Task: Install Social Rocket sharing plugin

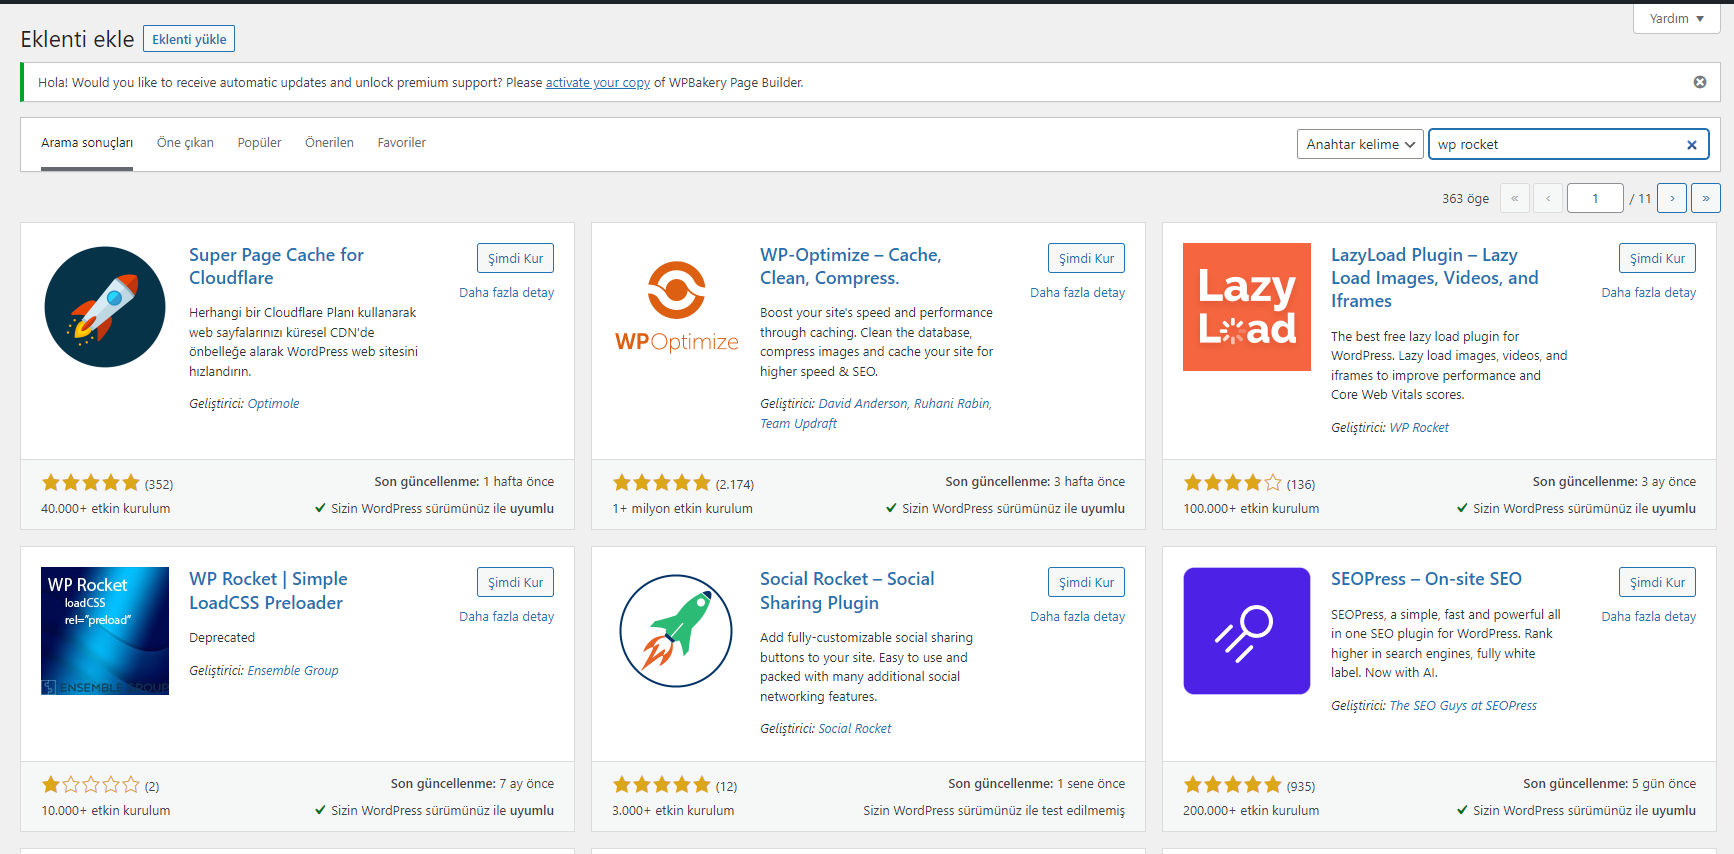Action: tap(1086, 582)
